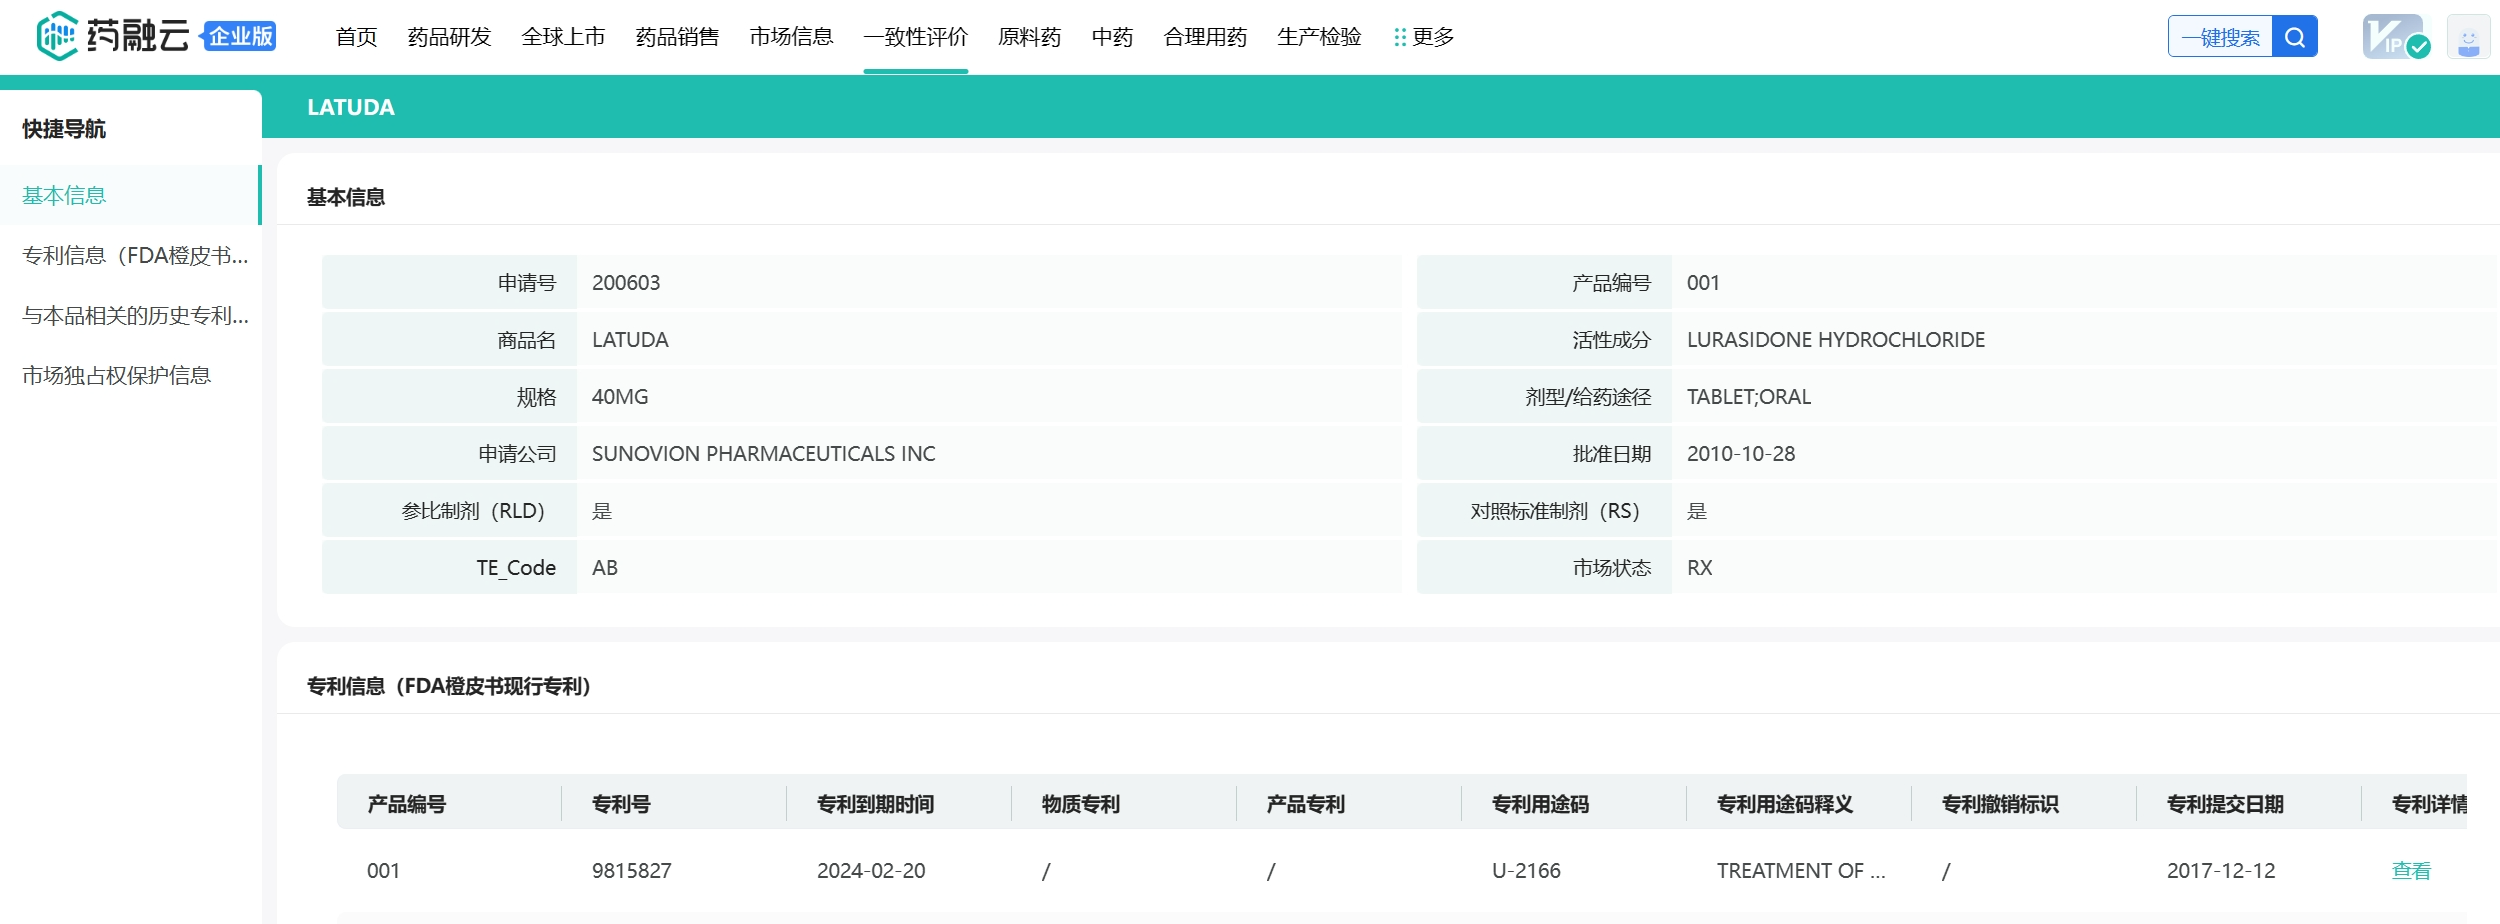This screenshot has width=2500, height=924.
Task: Open the 药品销售 menu
Action: tap(677, 37)
